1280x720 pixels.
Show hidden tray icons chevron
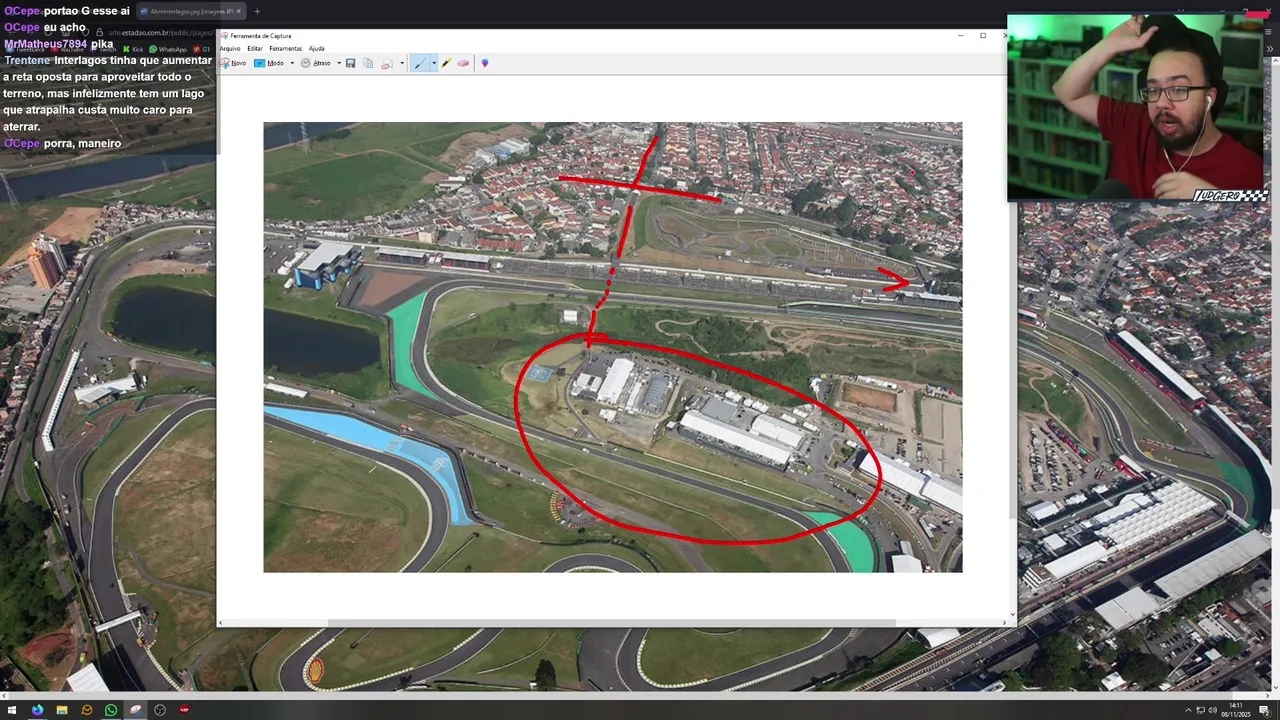[x=1188, y=710]
